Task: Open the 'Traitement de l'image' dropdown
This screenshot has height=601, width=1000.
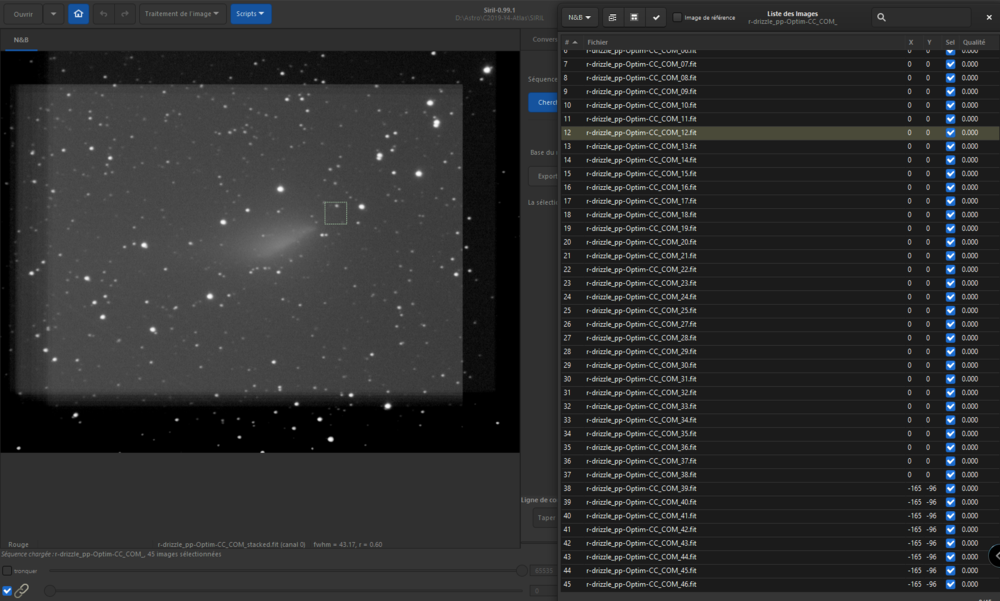Action: pos(182,15)
